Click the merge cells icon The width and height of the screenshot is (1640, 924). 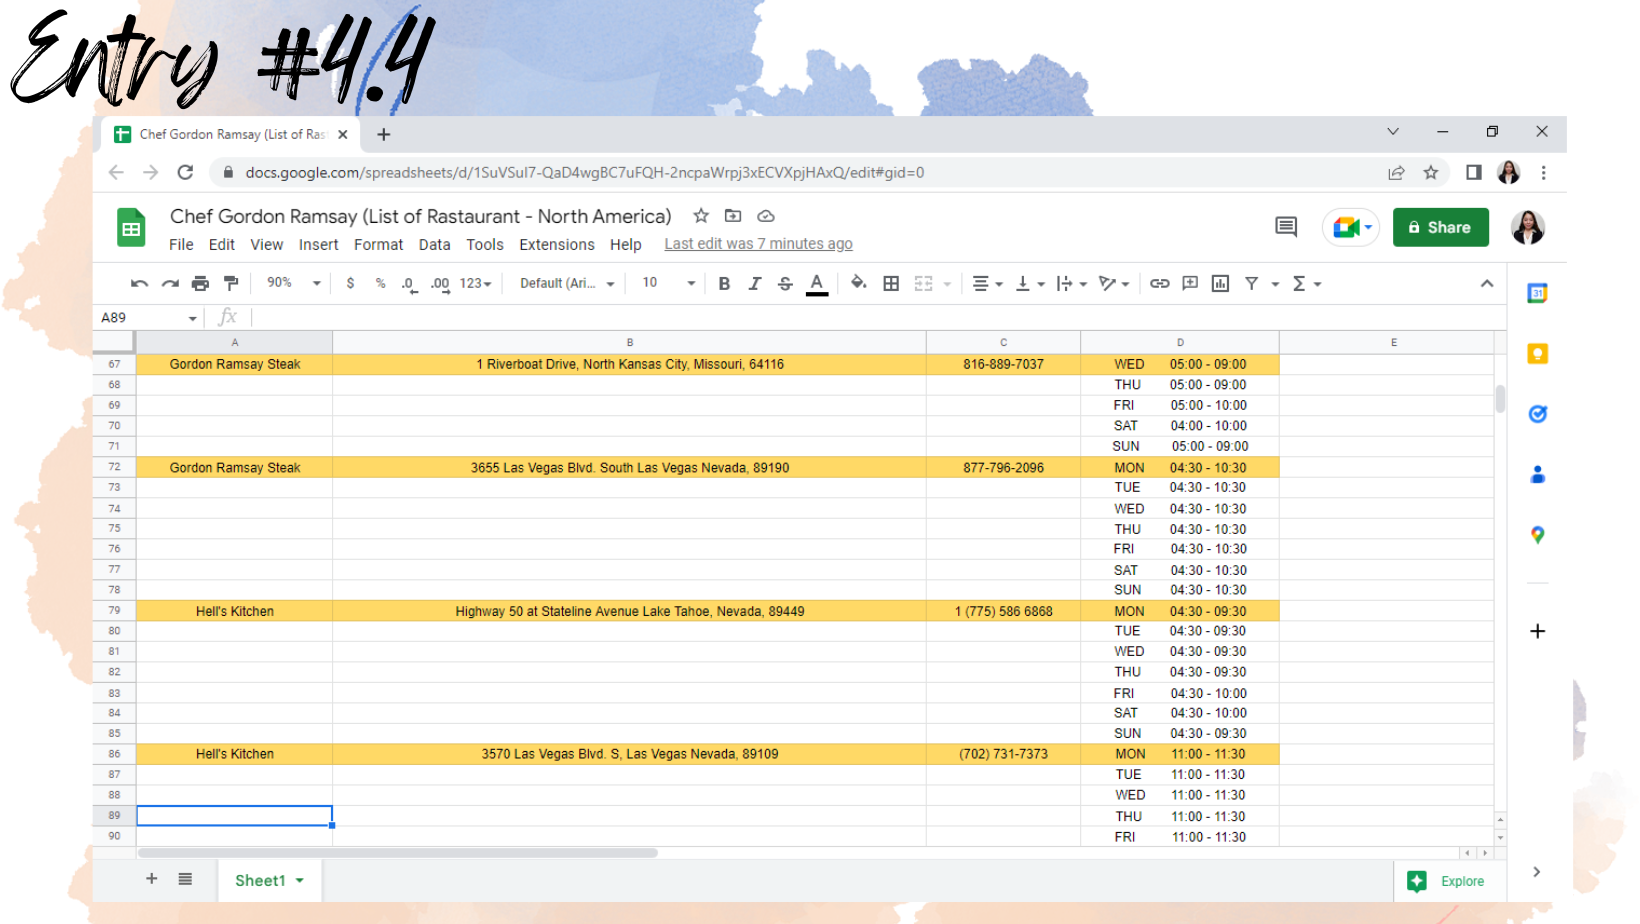pos(923,284)
